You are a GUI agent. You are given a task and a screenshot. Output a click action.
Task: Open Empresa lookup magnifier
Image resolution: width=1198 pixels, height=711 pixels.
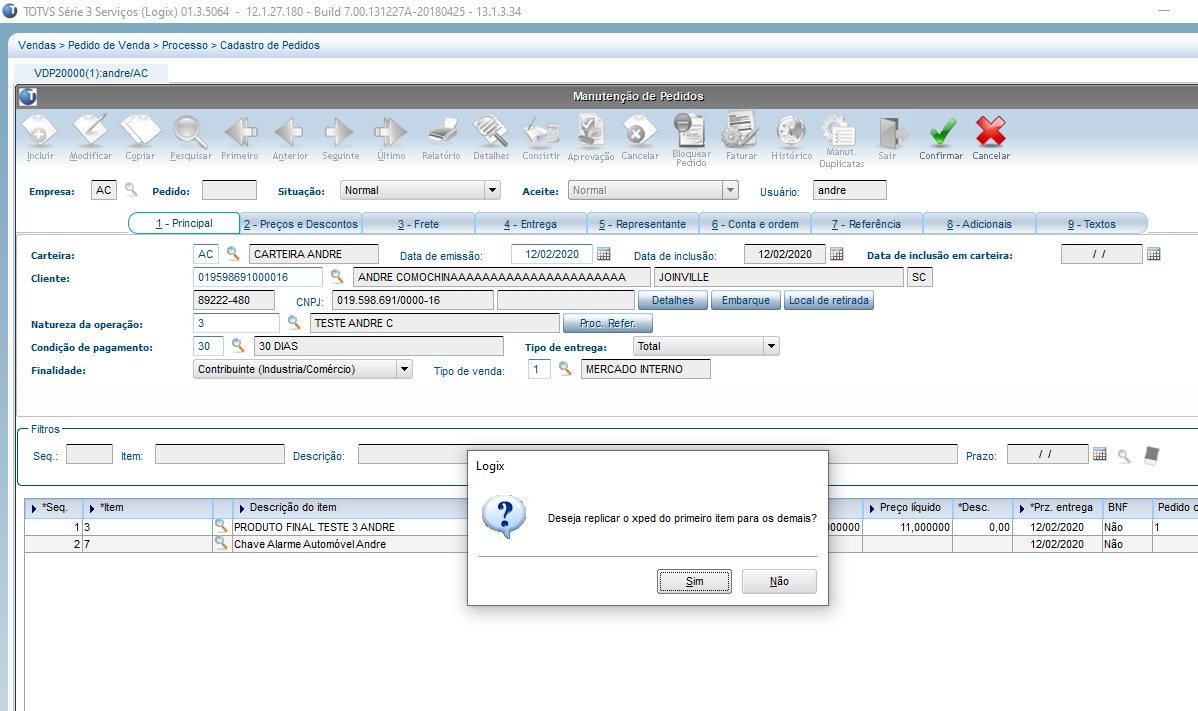pyautogui.click(x=131, y=189)
